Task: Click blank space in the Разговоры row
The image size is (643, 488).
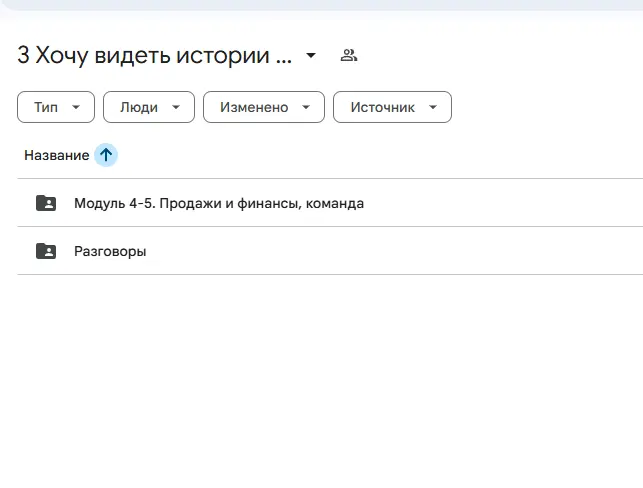Action: [x=400, y=251]
